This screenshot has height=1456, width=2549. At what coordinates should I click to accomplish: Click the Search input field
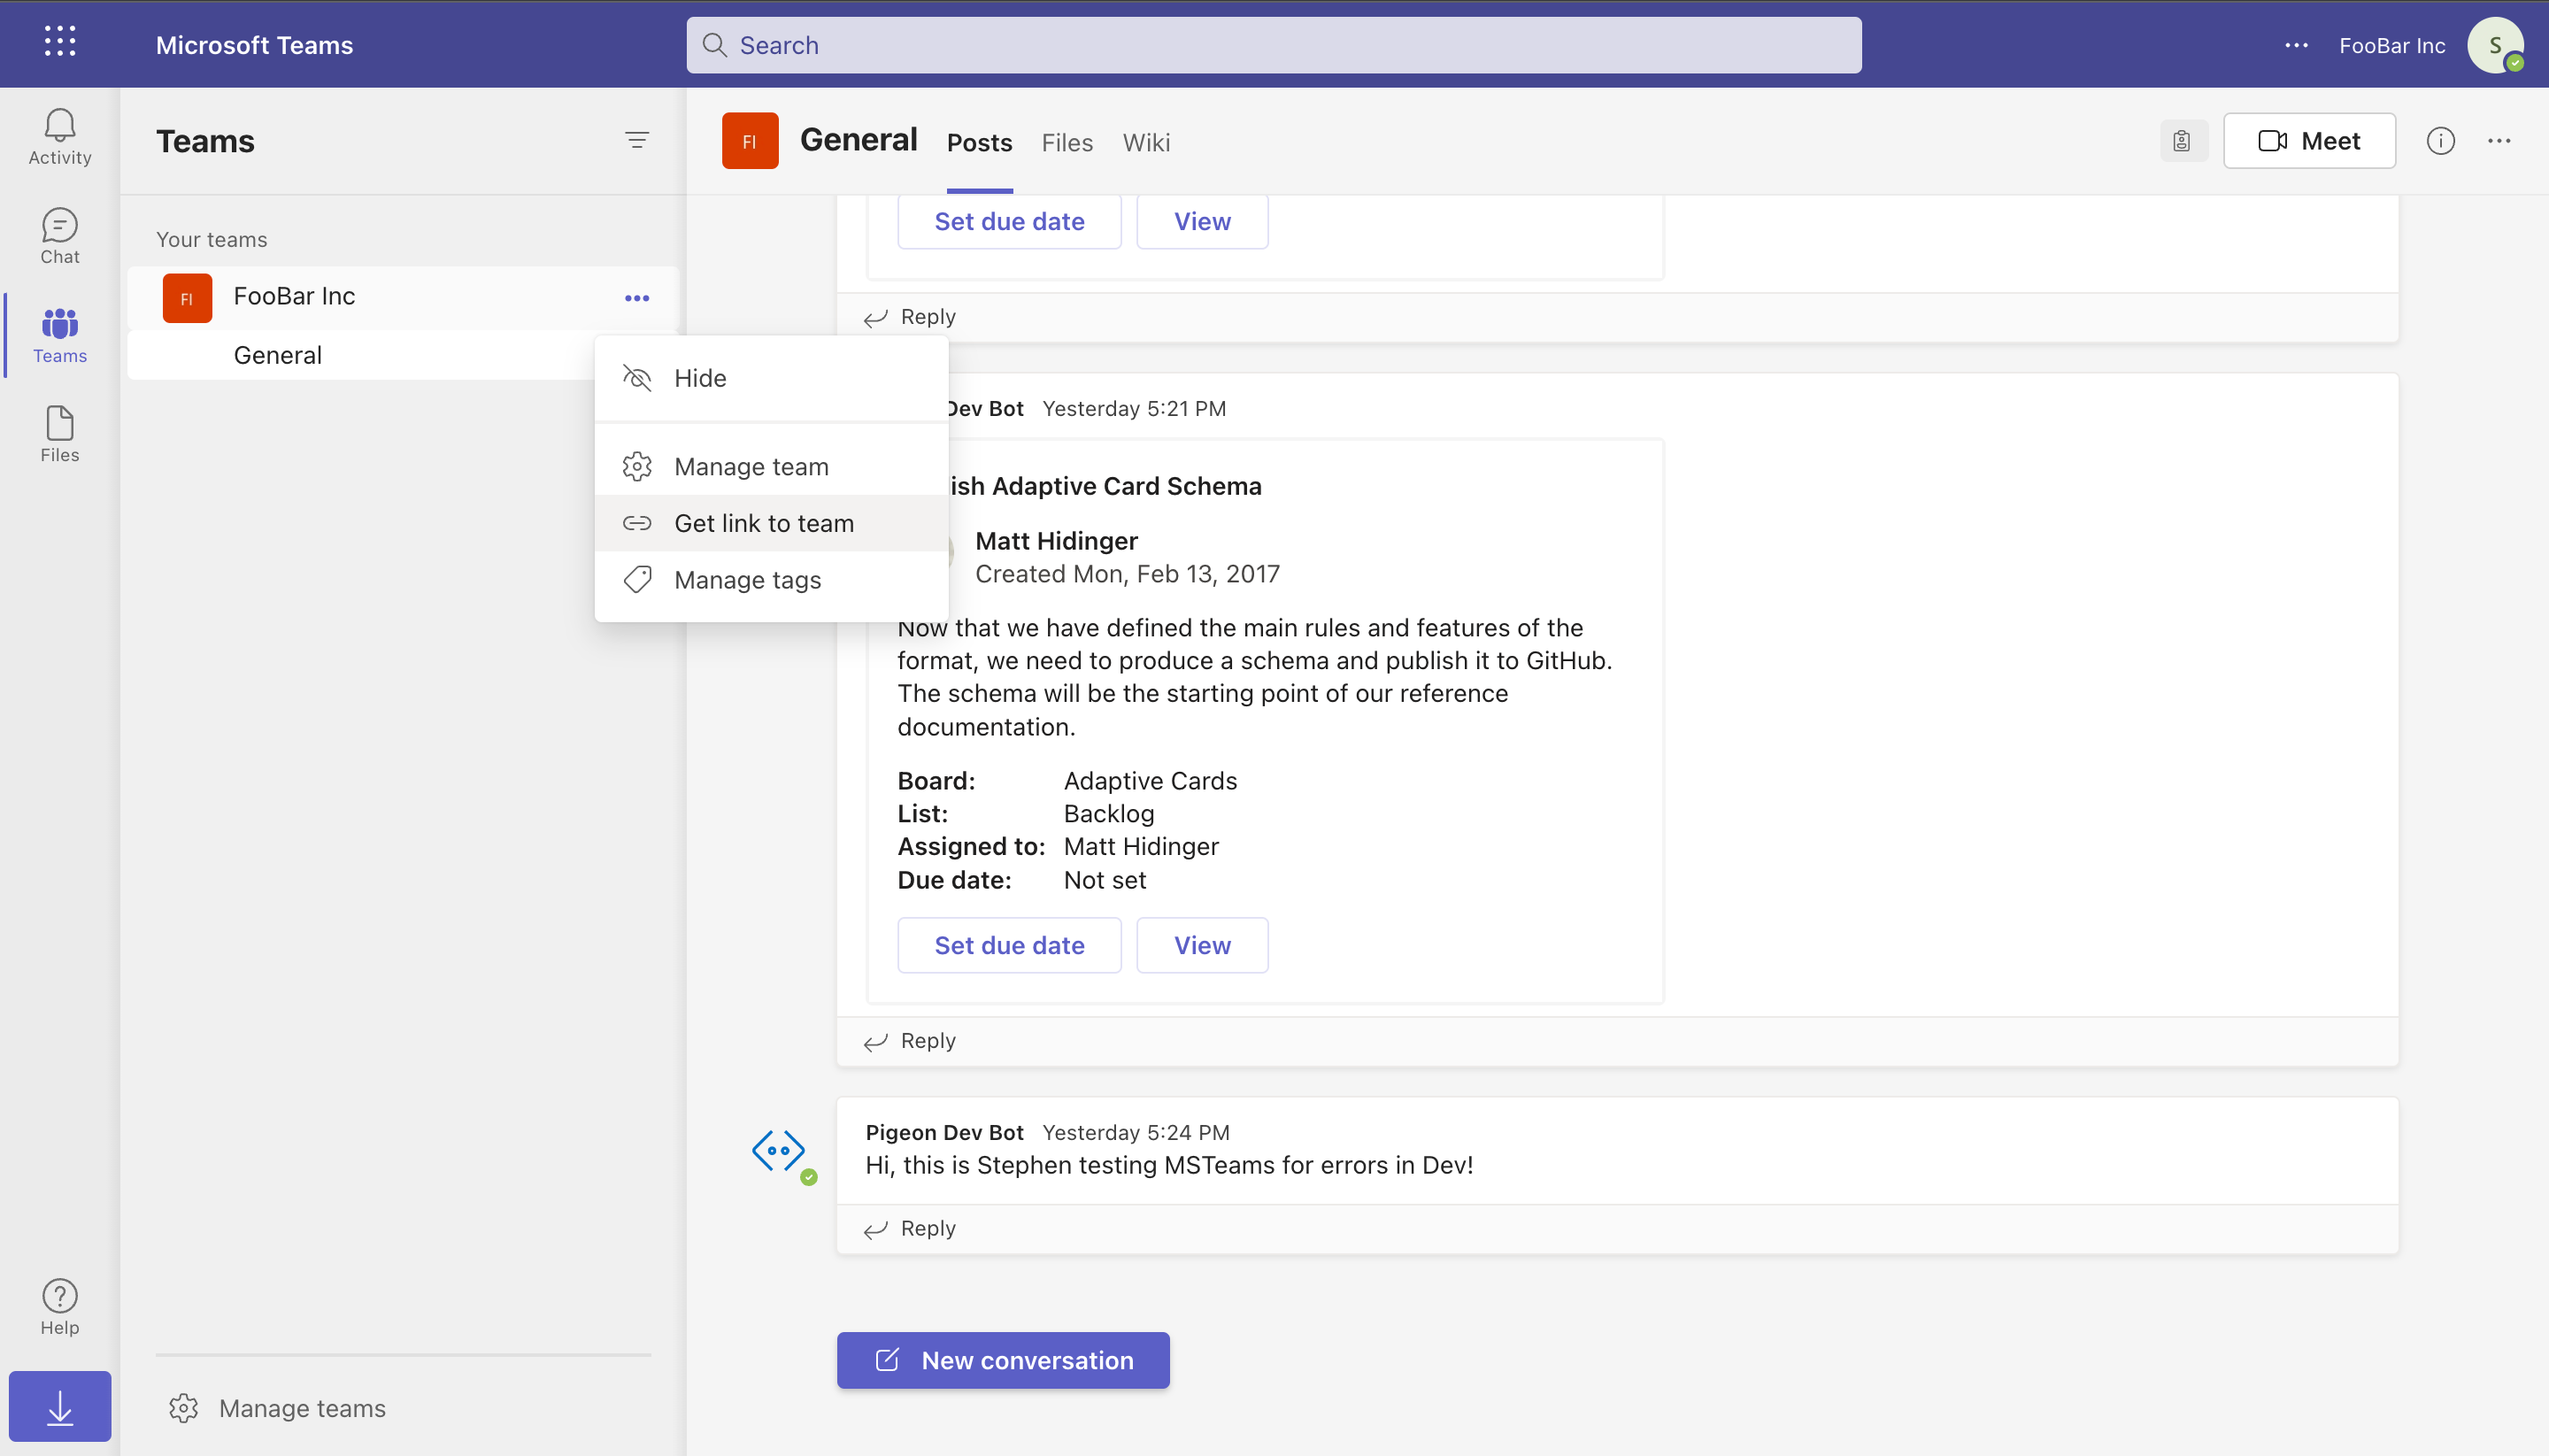(1274, 43)
